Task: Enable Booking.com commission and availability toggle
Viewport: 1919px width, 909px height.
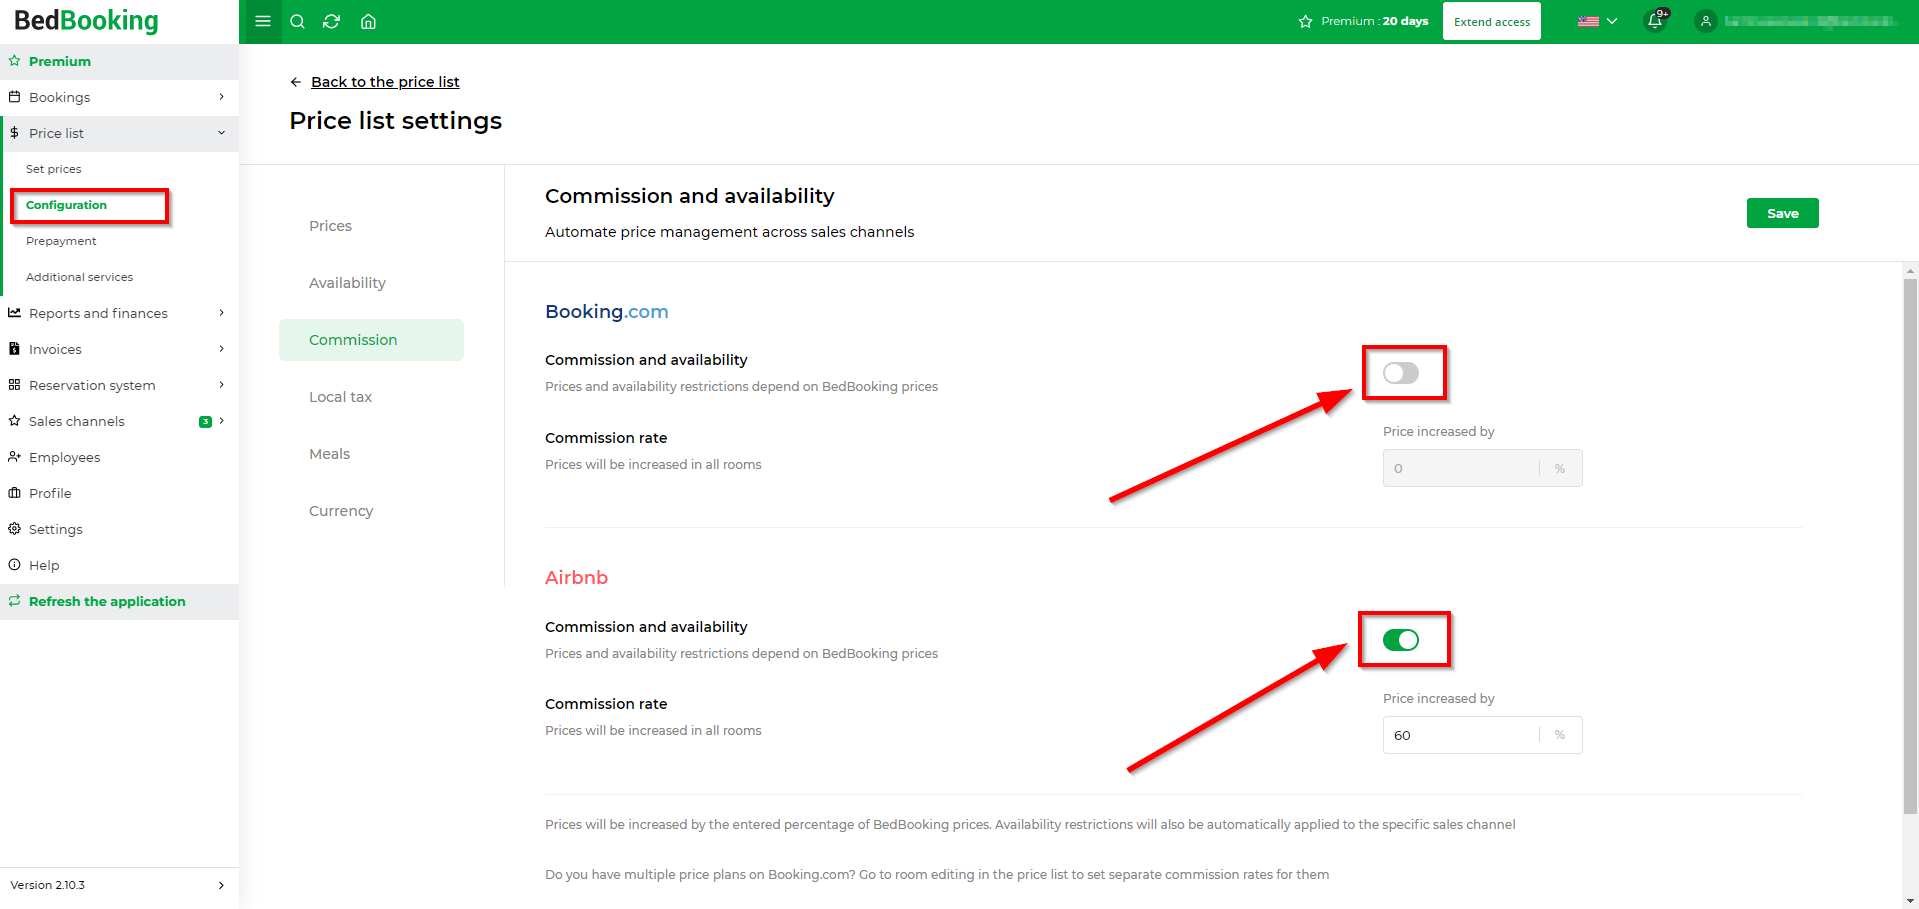Action: coord(1401,373)
